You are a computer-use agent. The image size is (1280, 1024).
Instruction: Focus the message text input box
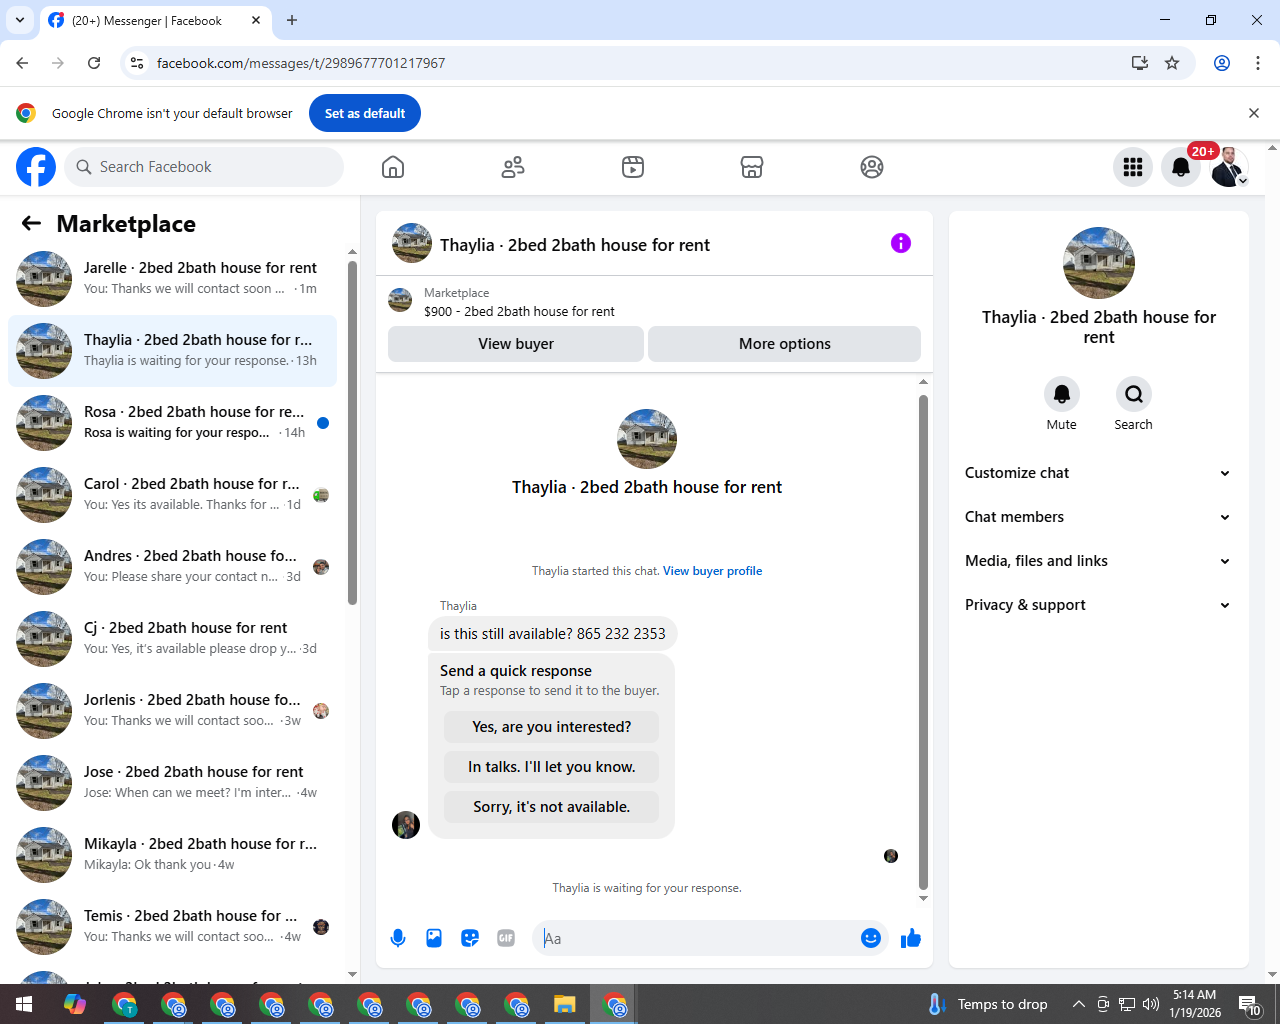click(698, 938)
